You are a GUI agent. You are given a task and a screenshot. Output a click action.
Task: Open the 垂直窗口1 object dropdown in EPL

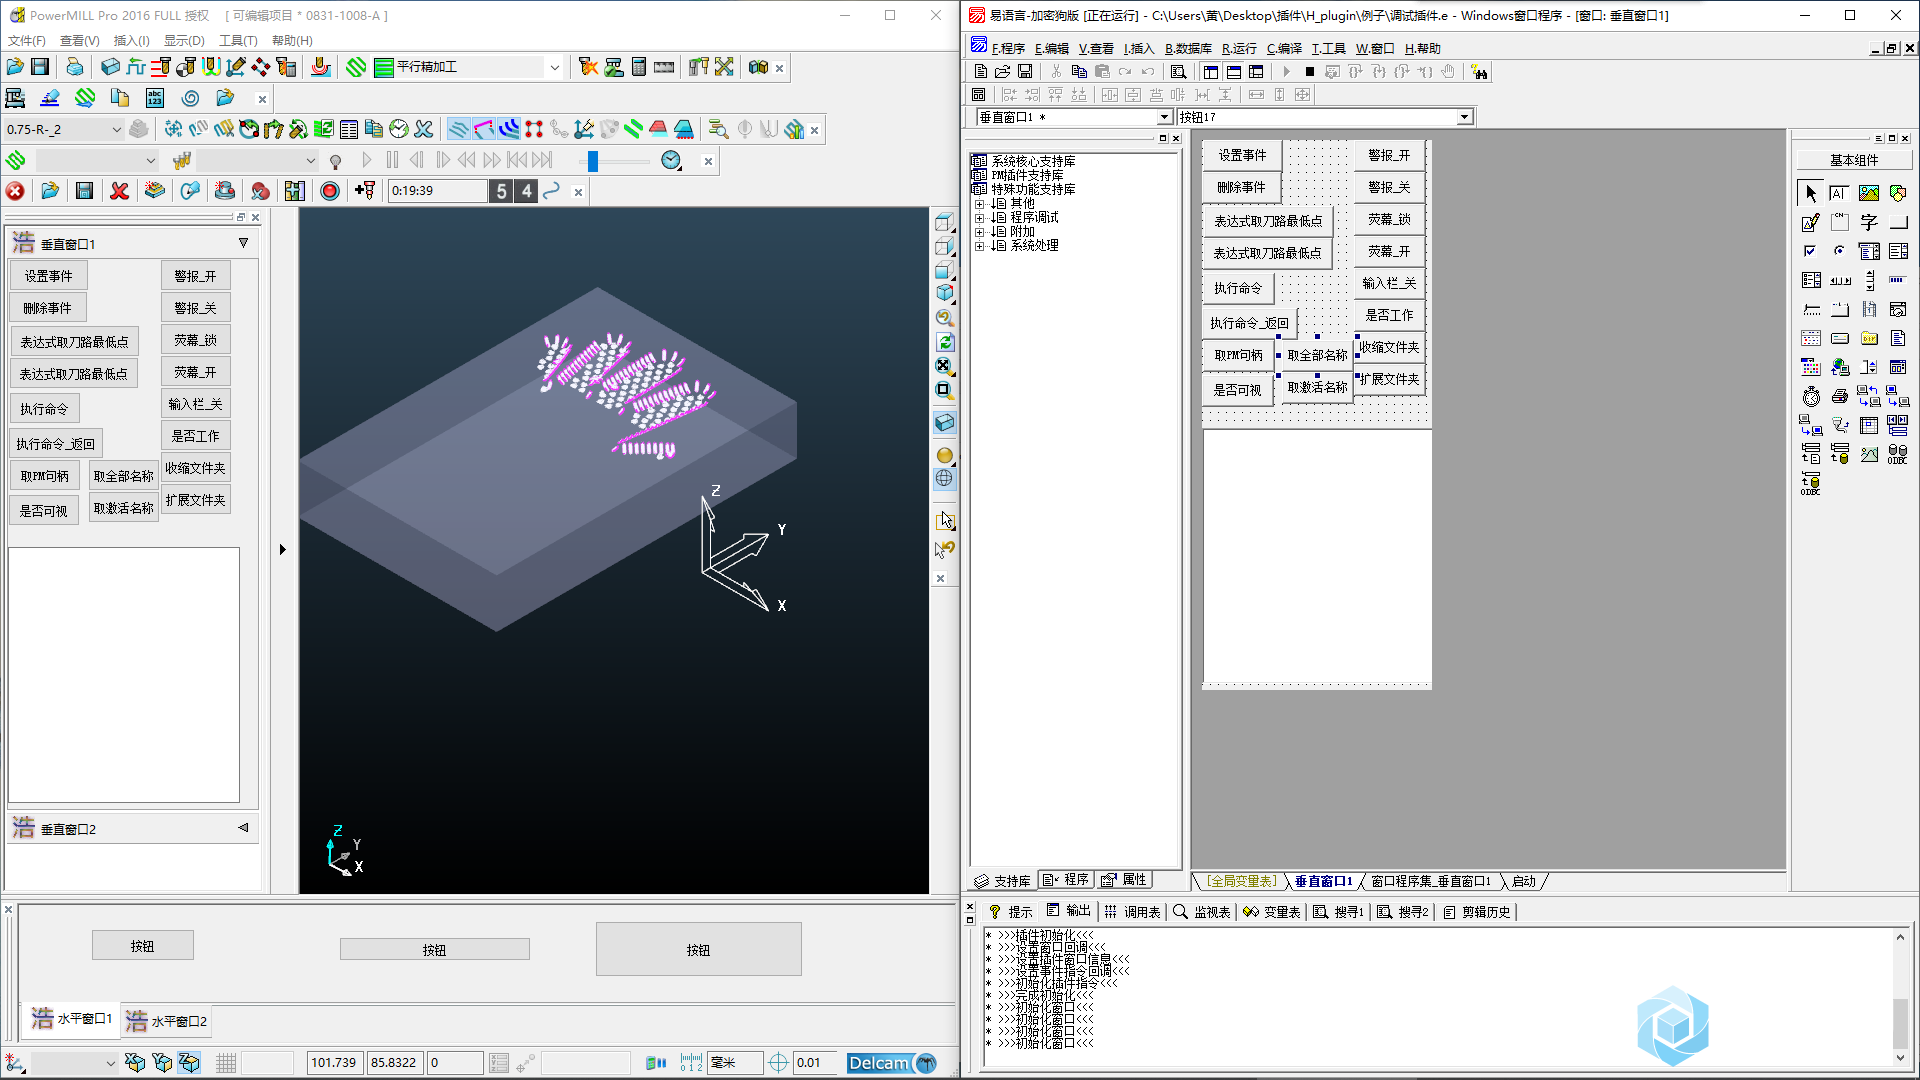point(1164,117)
